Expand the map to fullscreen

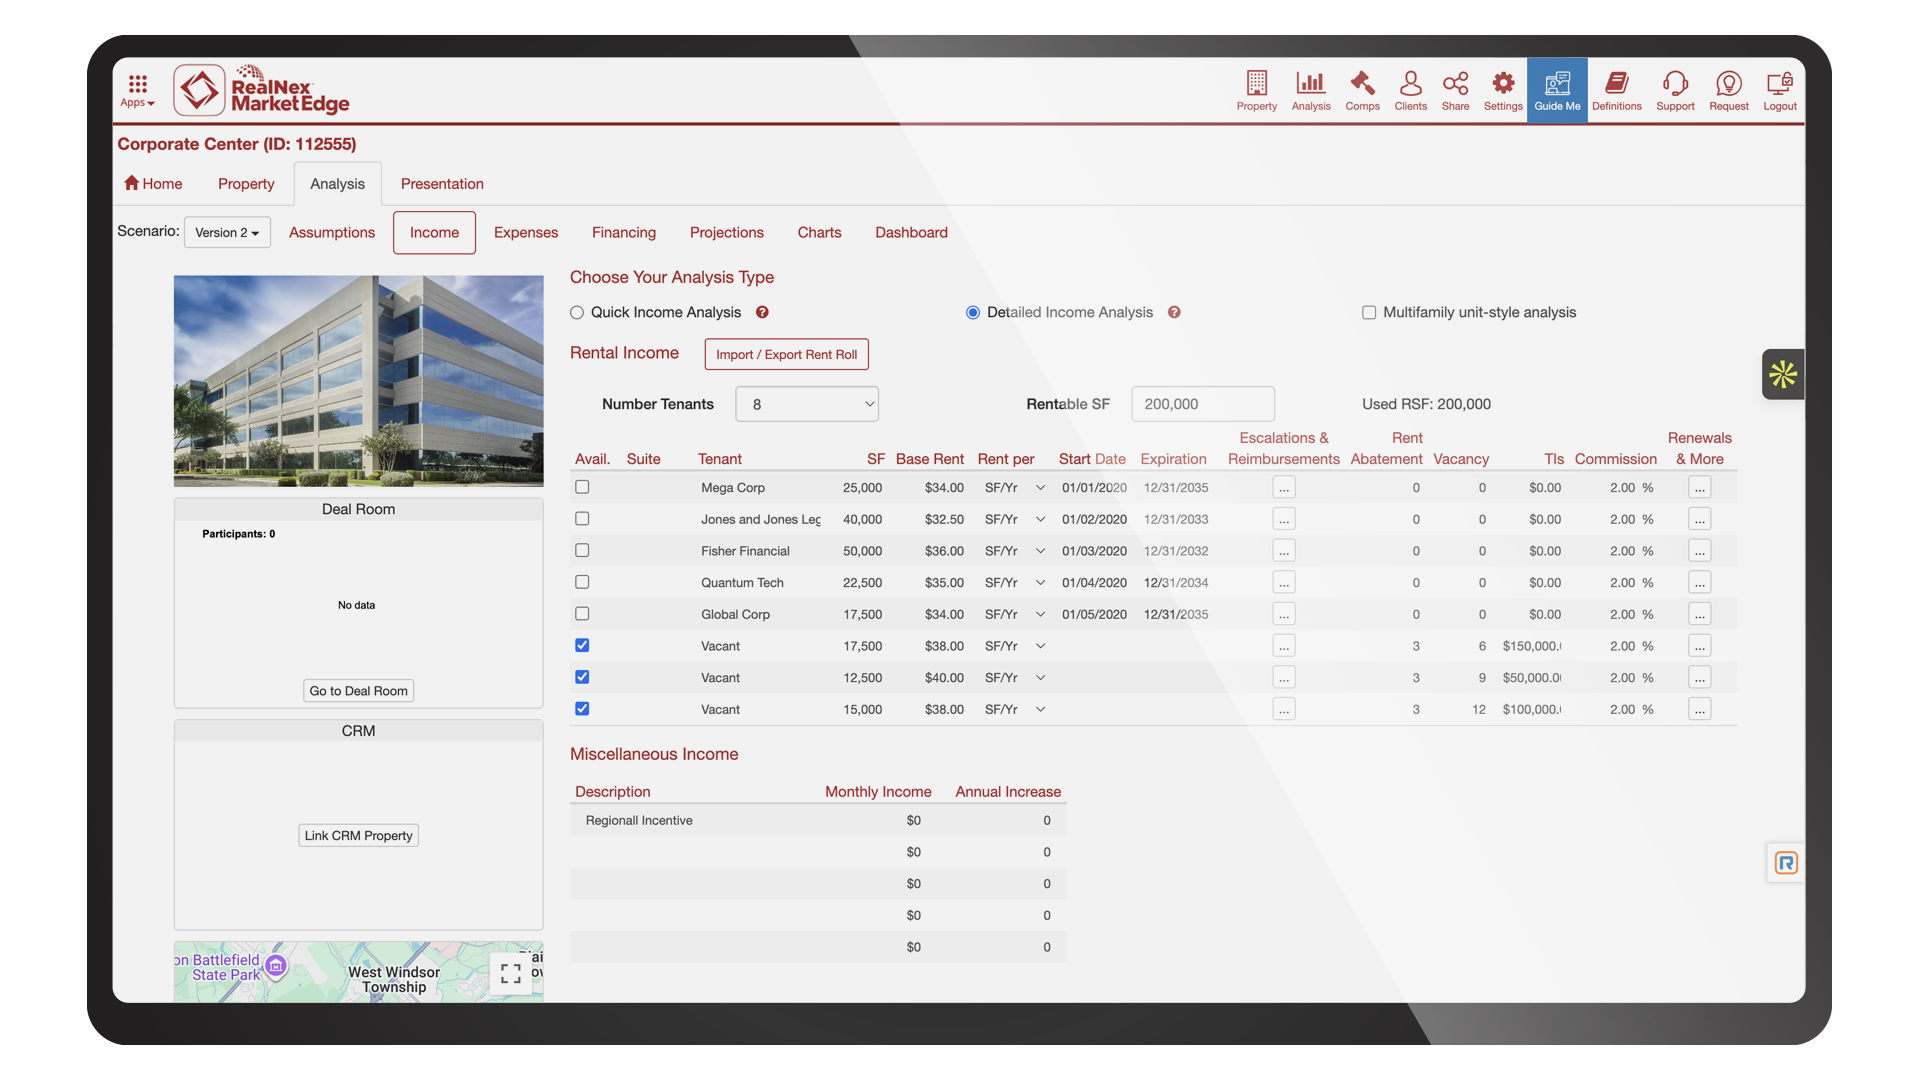pyautogui.click(x=511, y=973)
